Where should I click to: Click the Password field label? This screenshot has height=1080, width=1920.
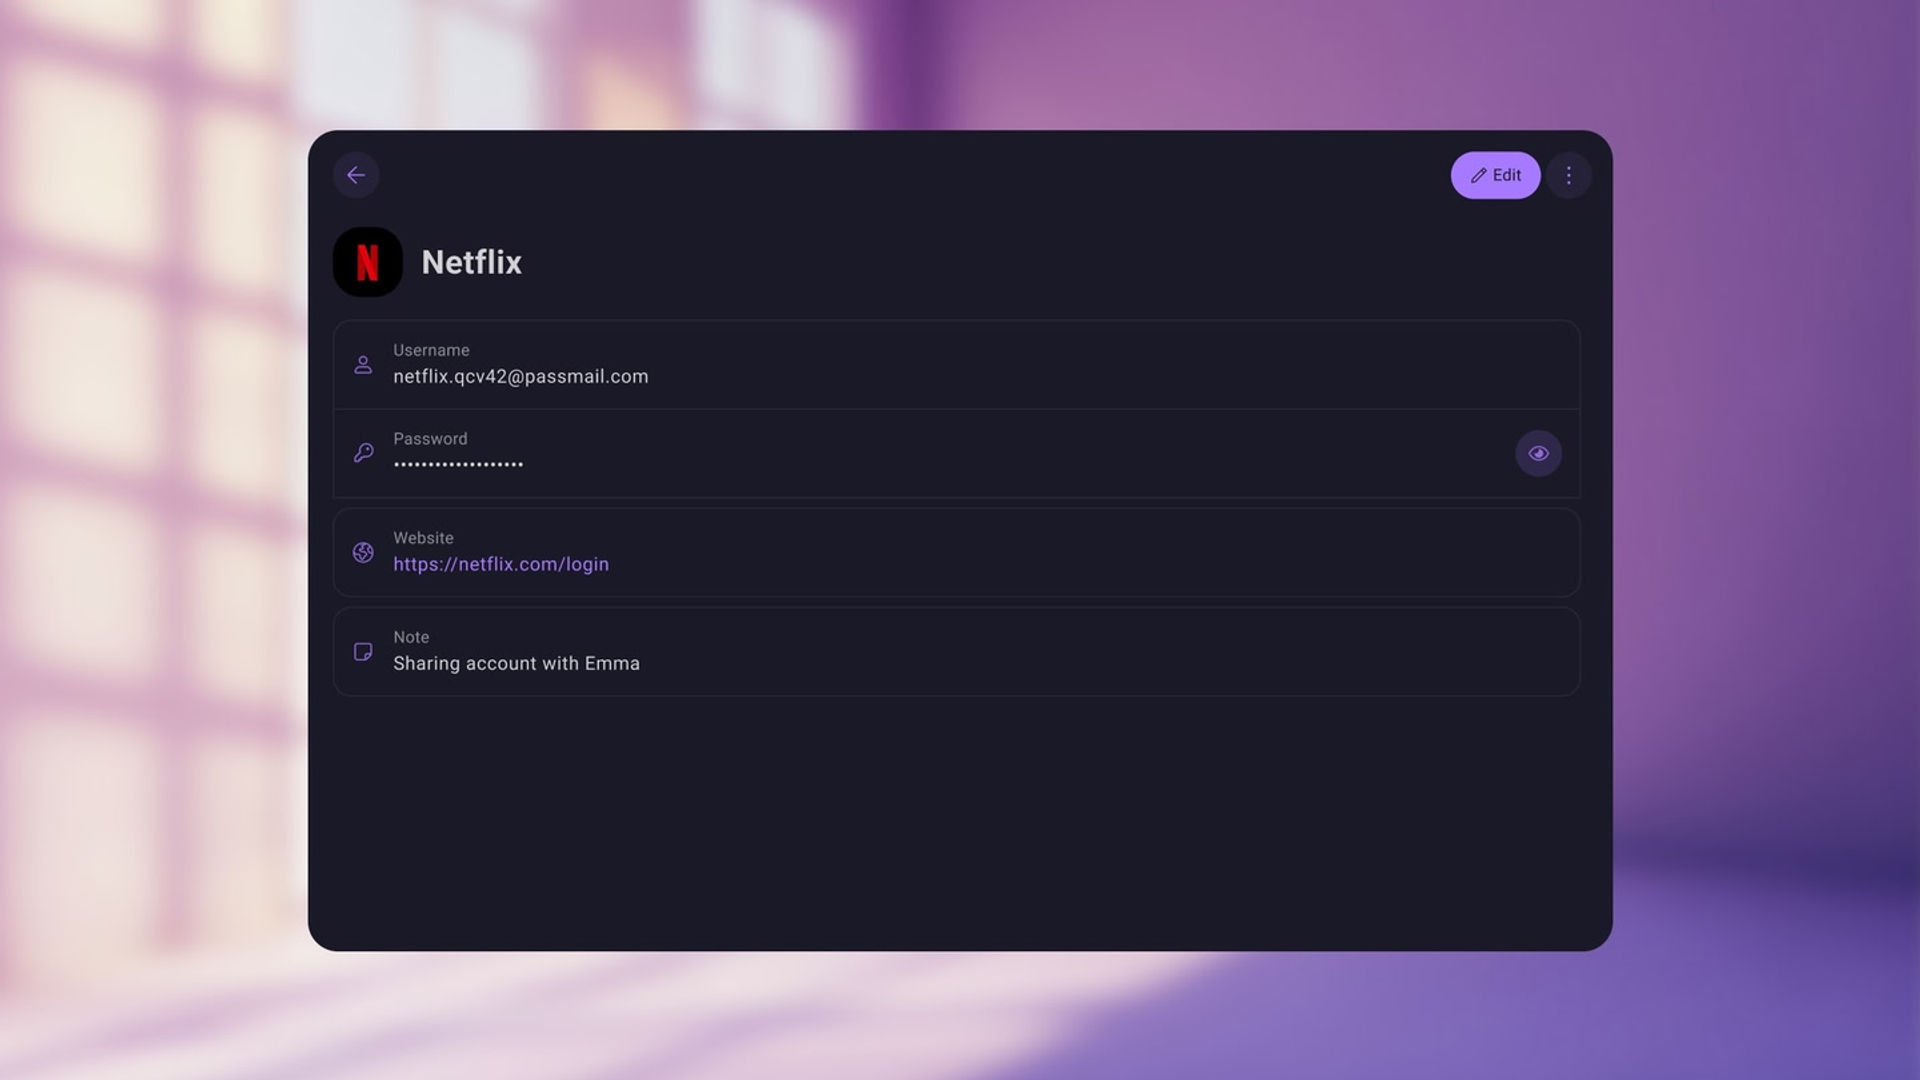pyautogui.click(x=430, y=439)
